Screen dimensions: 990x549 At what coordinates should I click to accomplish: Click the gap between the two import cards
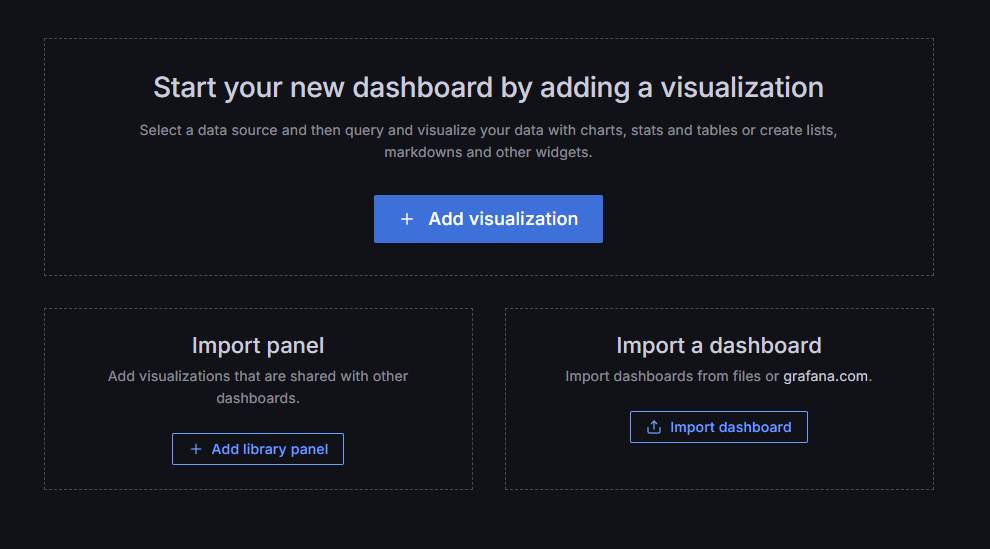point(489,399)
